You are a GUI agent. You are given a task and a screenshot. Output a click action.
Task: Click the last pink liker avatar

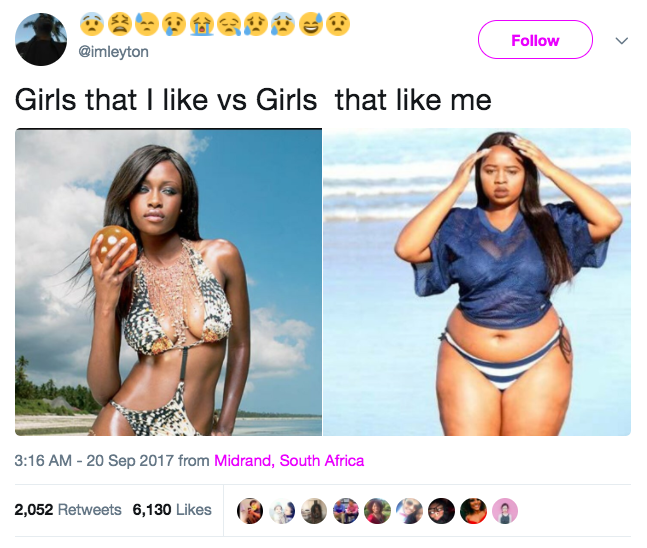pos(505,511)
